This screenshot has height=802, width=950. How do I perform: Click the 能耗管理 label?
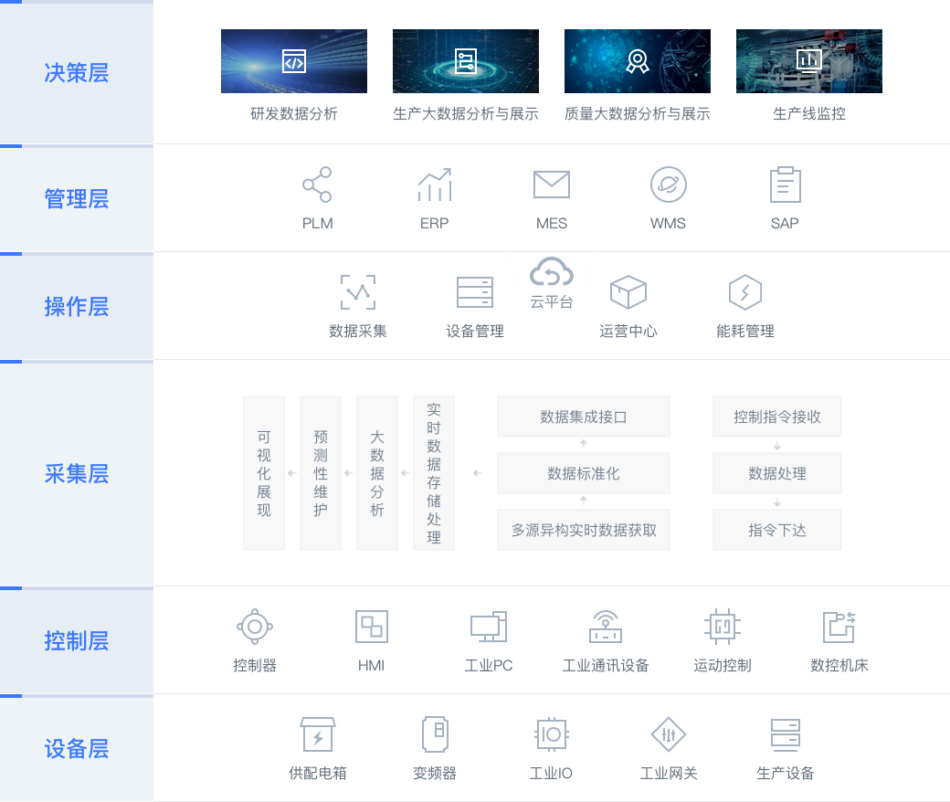(x=745, y=331)
